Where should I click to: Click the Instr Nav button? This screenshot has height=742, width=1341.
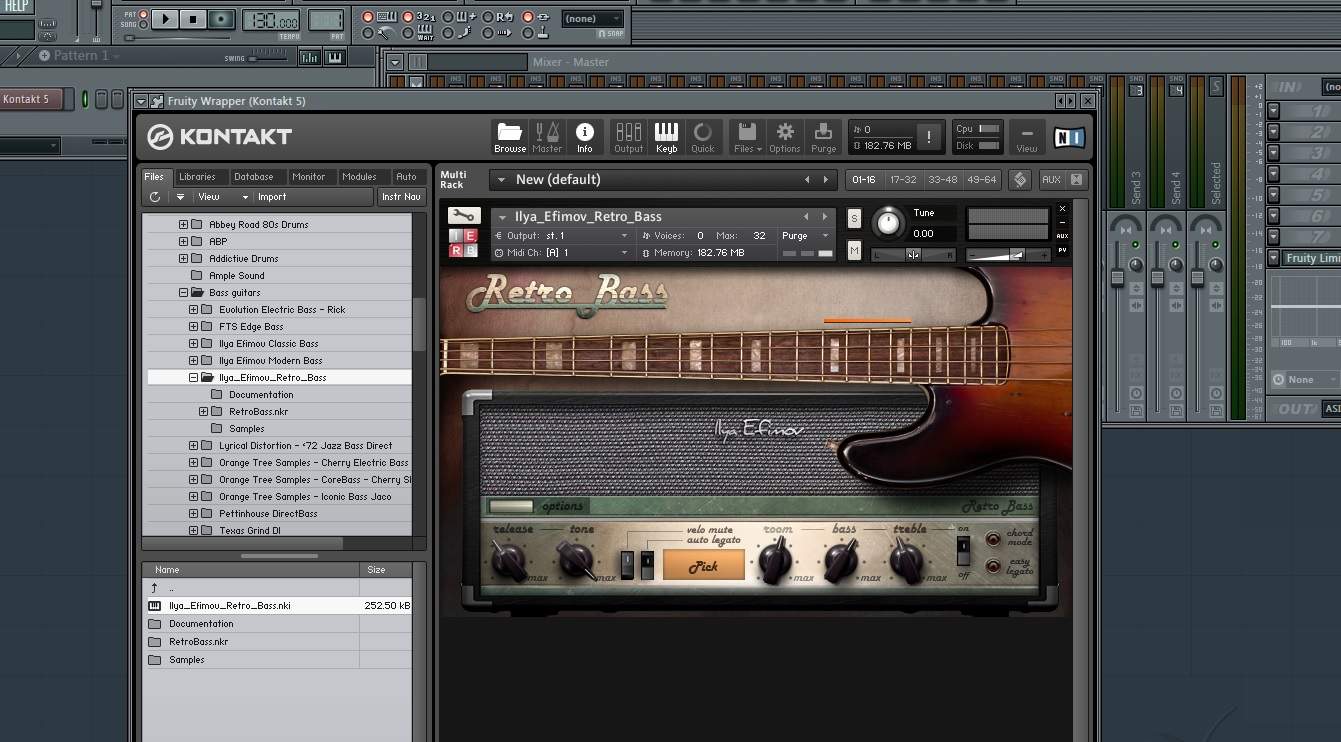pyautogui.click(x=401, y=197)
